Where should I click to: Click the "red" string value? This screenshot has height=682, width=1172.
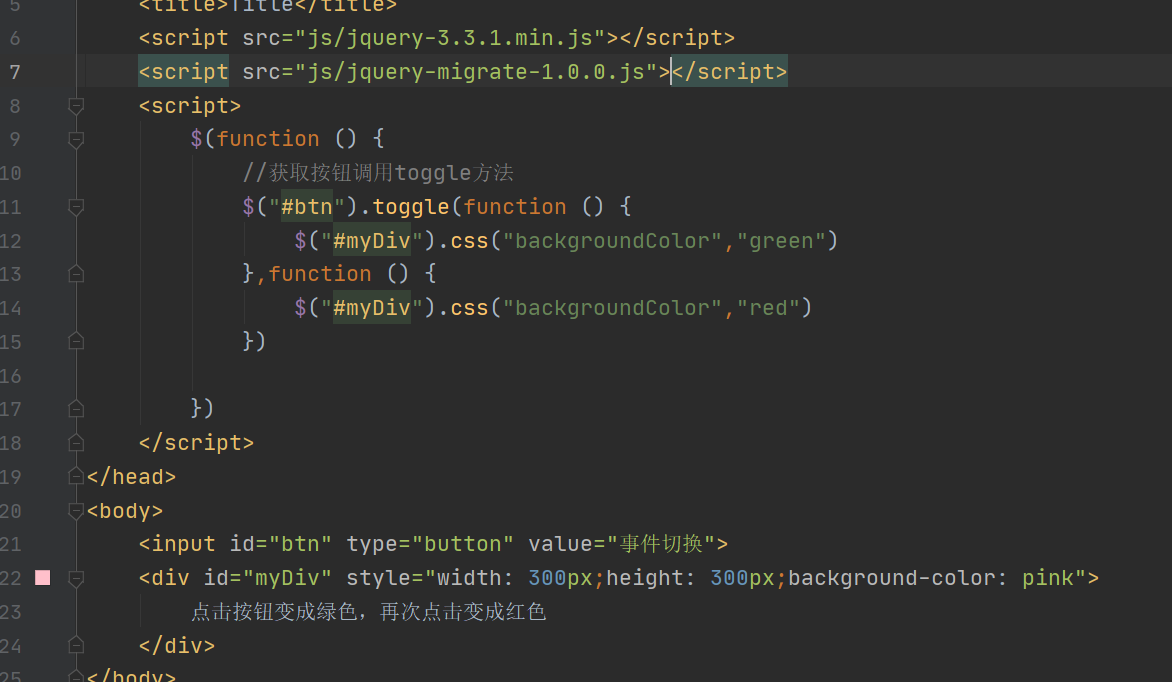[768, 308]
